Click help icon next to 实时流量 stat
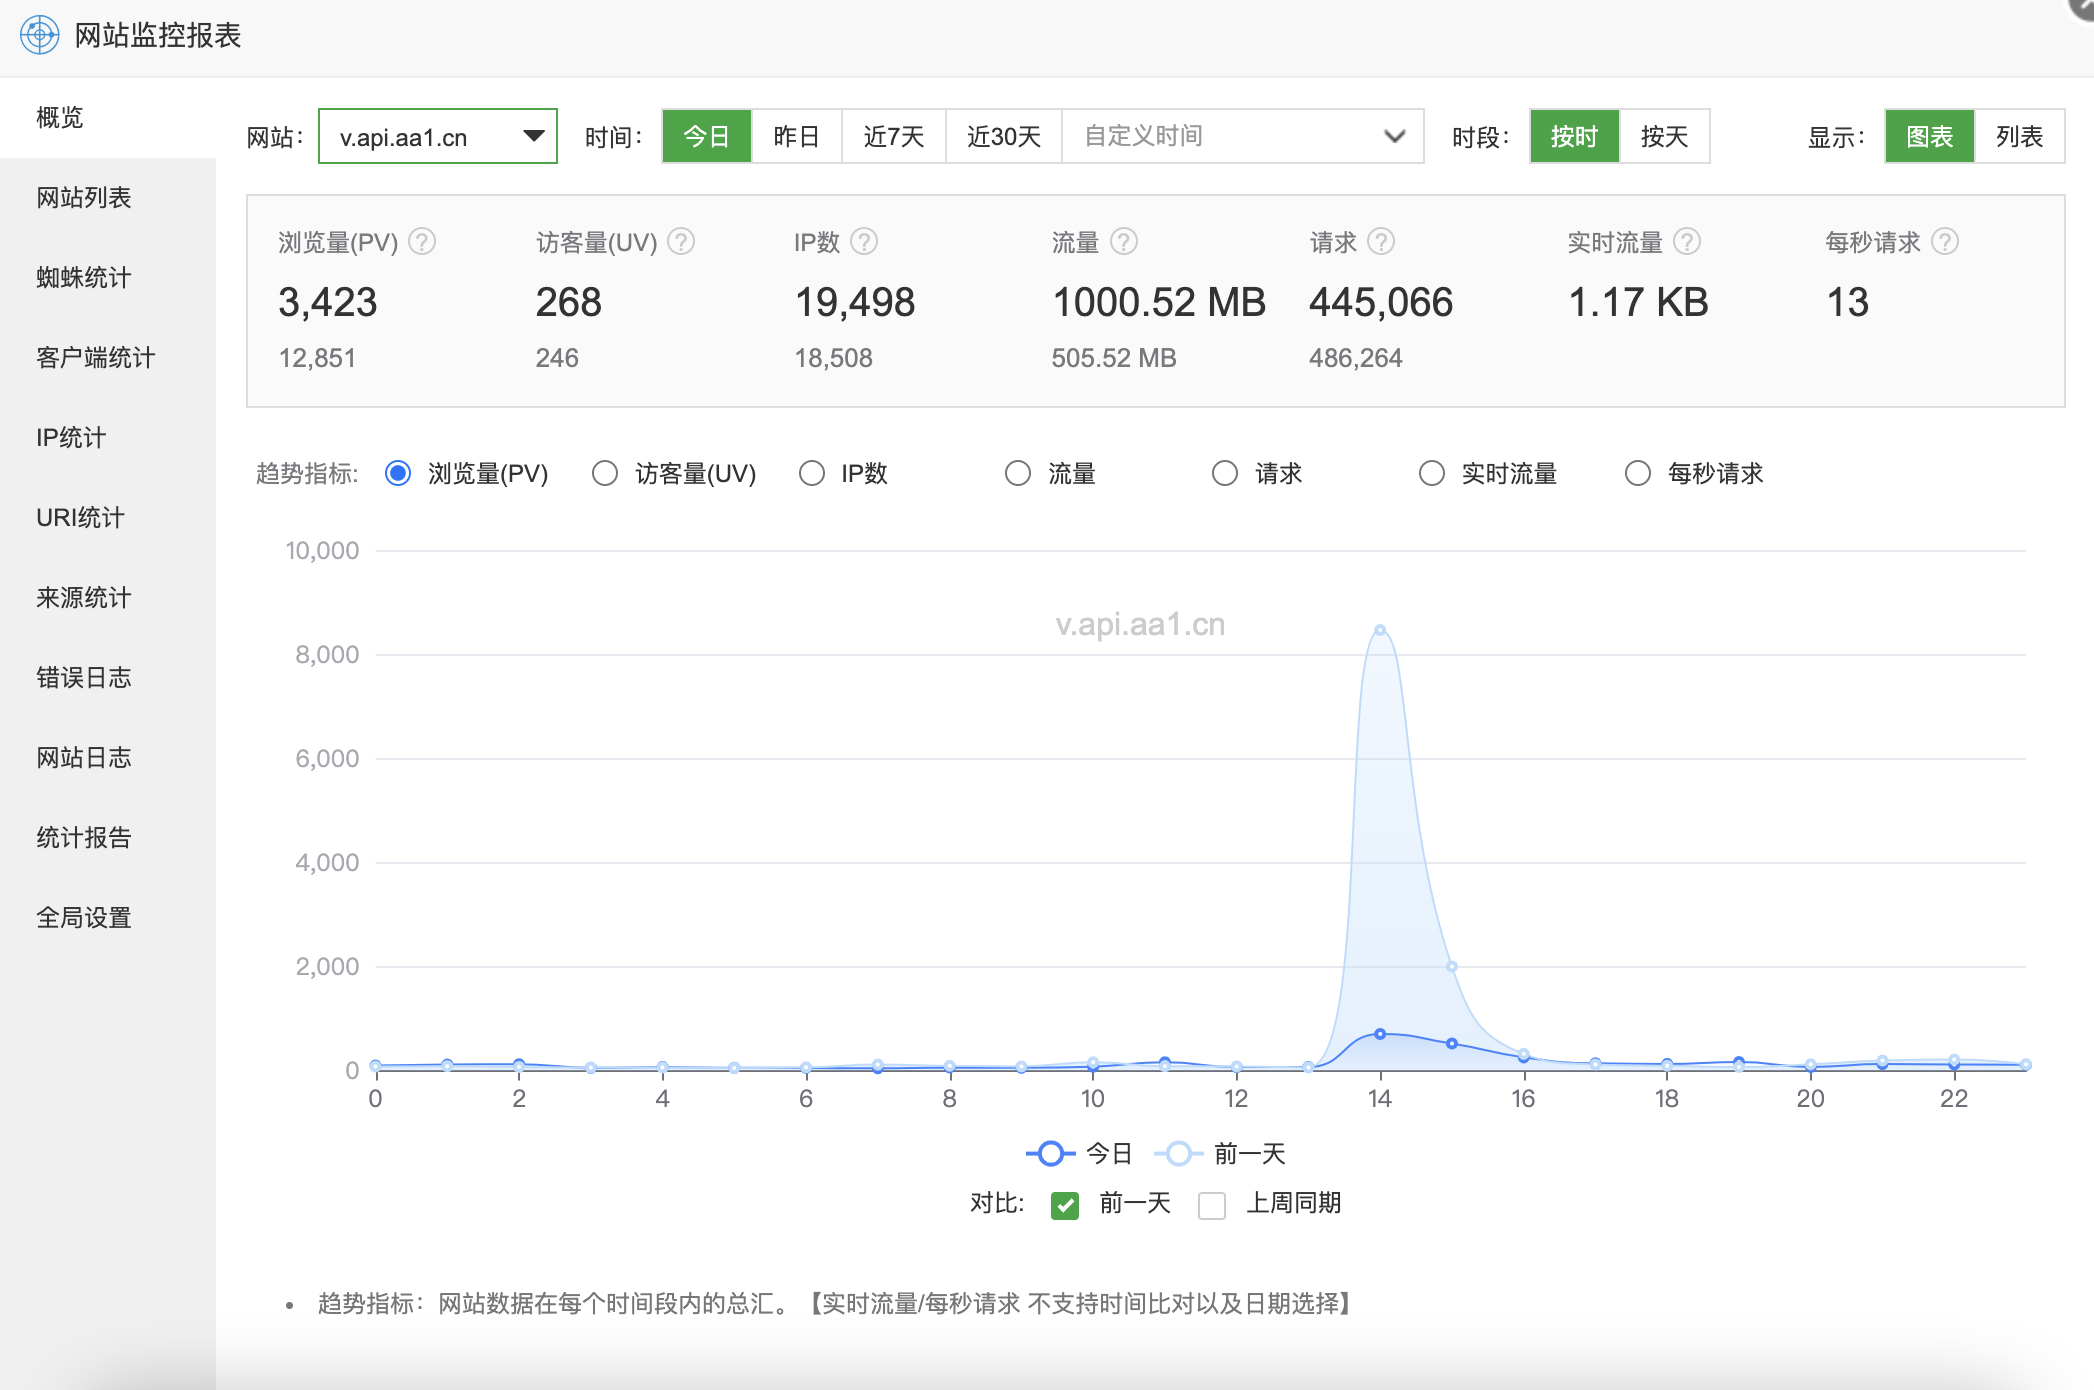2094x1390 pixels. coord(1687,242)
